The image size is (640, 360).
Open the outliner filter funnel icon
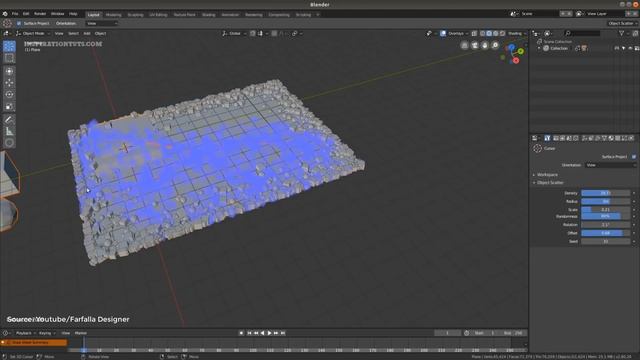[x=622, y=33]
